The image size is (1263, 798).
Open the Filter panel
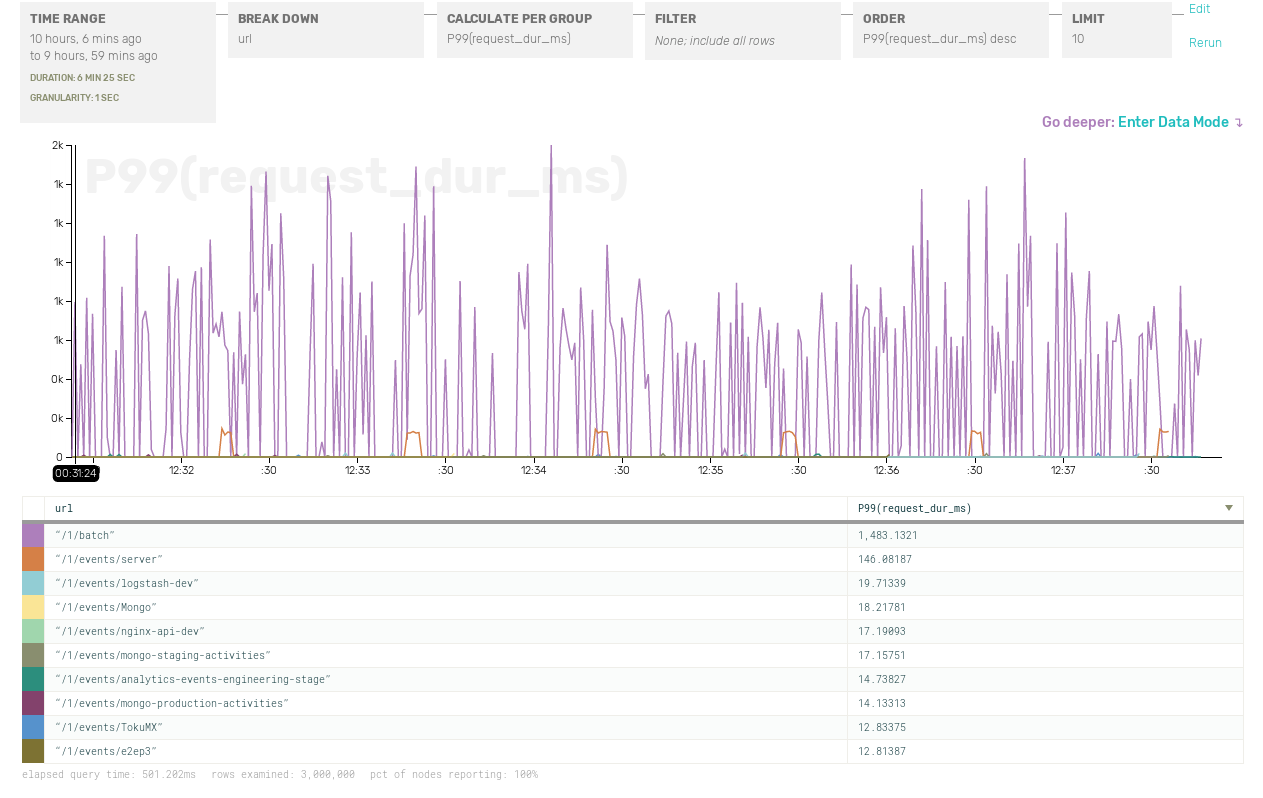pos(742,31)
